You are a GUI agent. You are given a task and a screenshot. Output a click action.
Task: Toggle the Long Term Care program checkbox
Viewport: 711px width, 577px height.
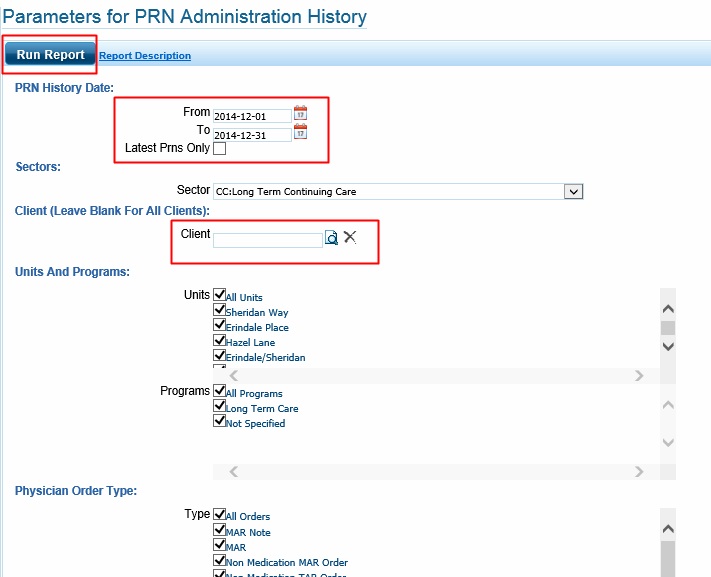click(220, 406)
